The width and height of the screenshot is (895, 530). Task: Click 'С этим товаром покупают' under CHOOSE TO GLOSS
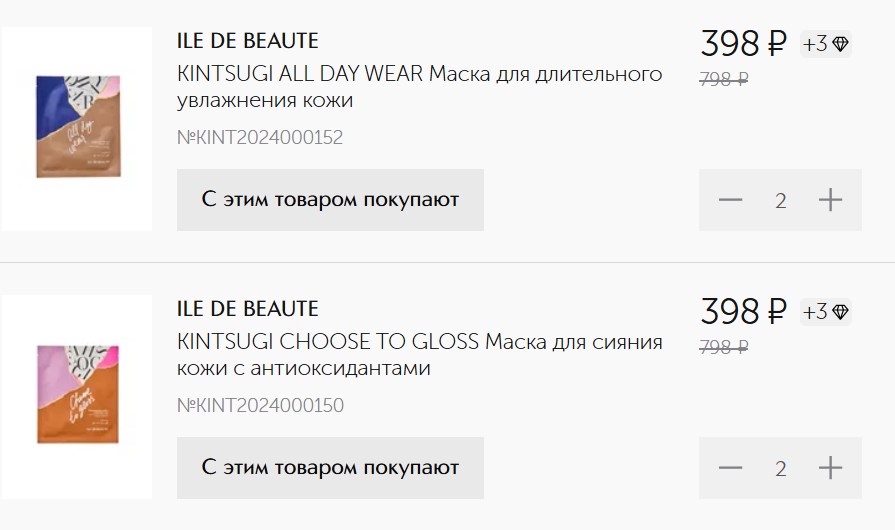click(x=330, y=468)
